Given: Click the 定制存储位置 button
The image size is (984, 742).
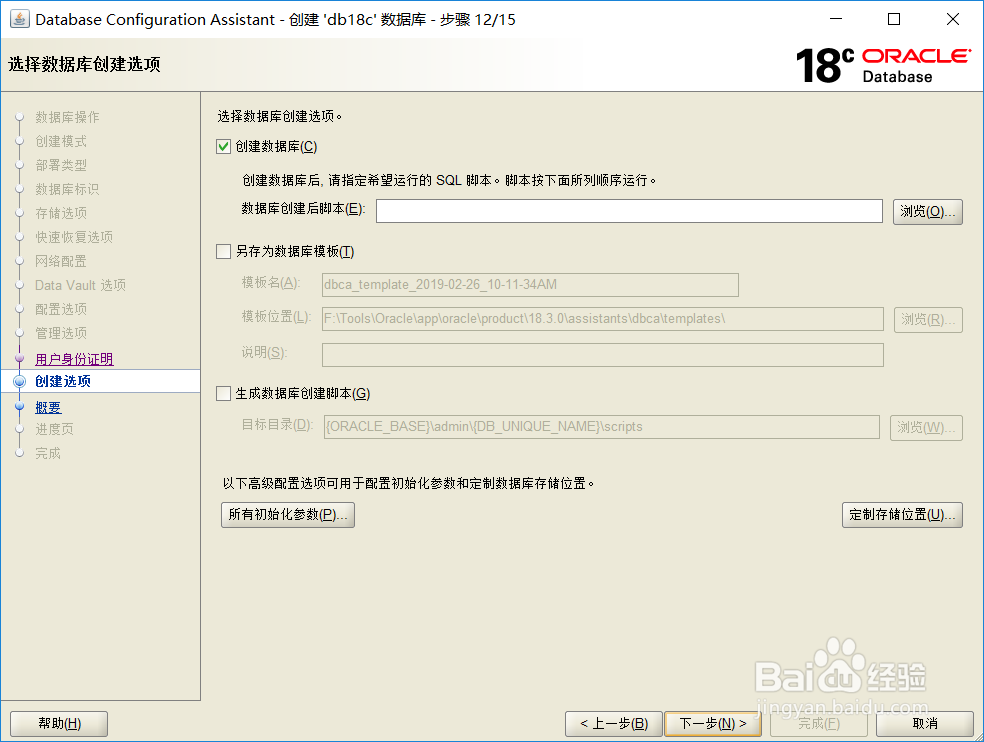Looking at the screenshot, I should point(902,515).
